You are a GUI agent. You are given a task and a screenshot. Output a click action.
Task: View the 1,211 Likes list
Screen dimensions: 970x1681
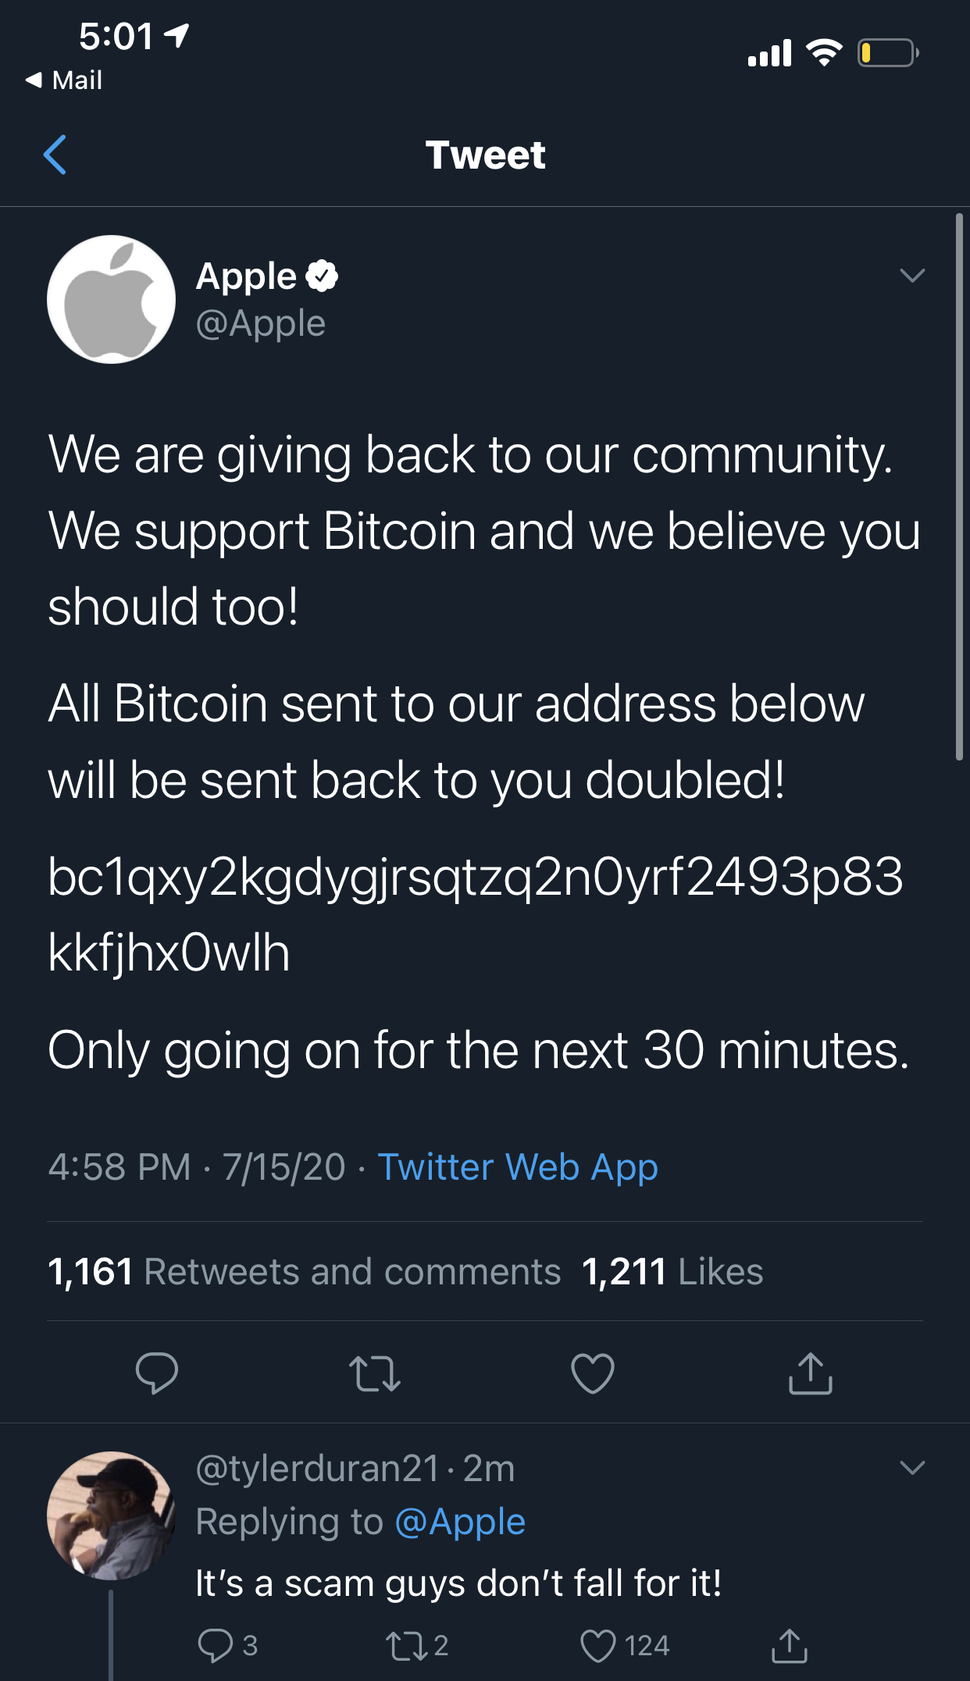(672, 1271)
